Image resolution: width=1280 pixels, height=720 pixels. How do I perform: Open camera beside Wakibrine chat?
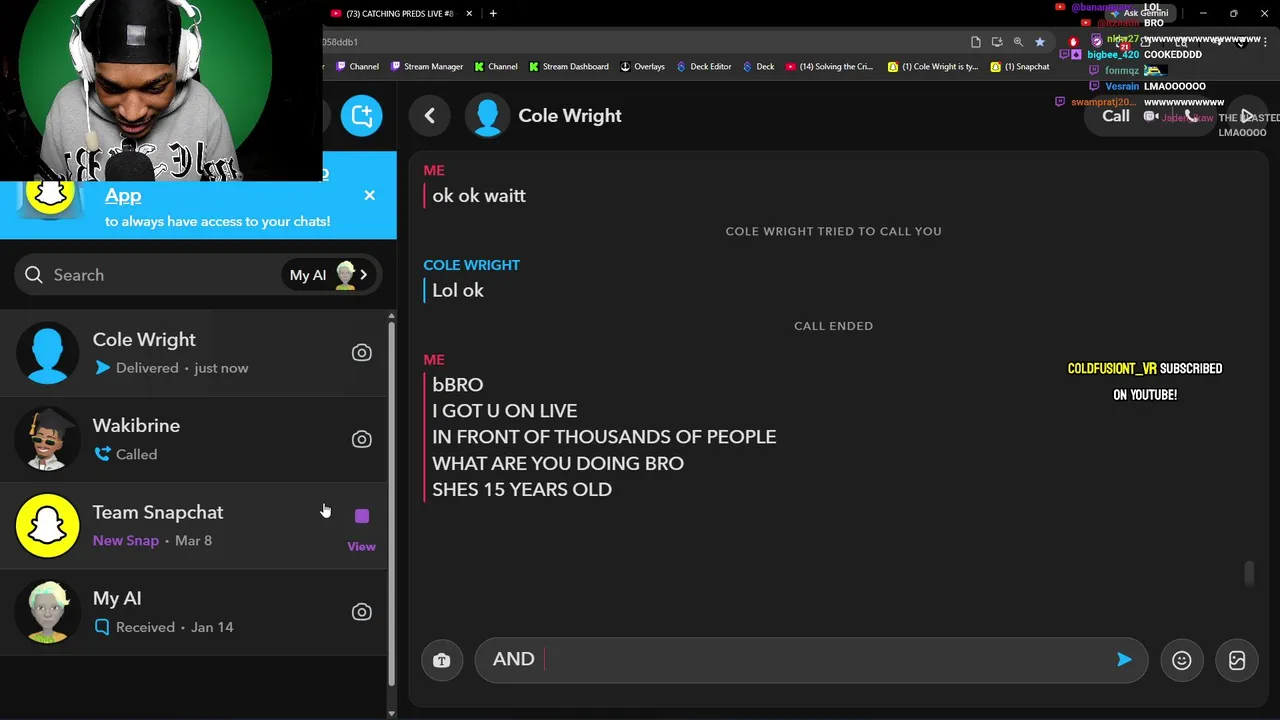click(x=361, y=439)
